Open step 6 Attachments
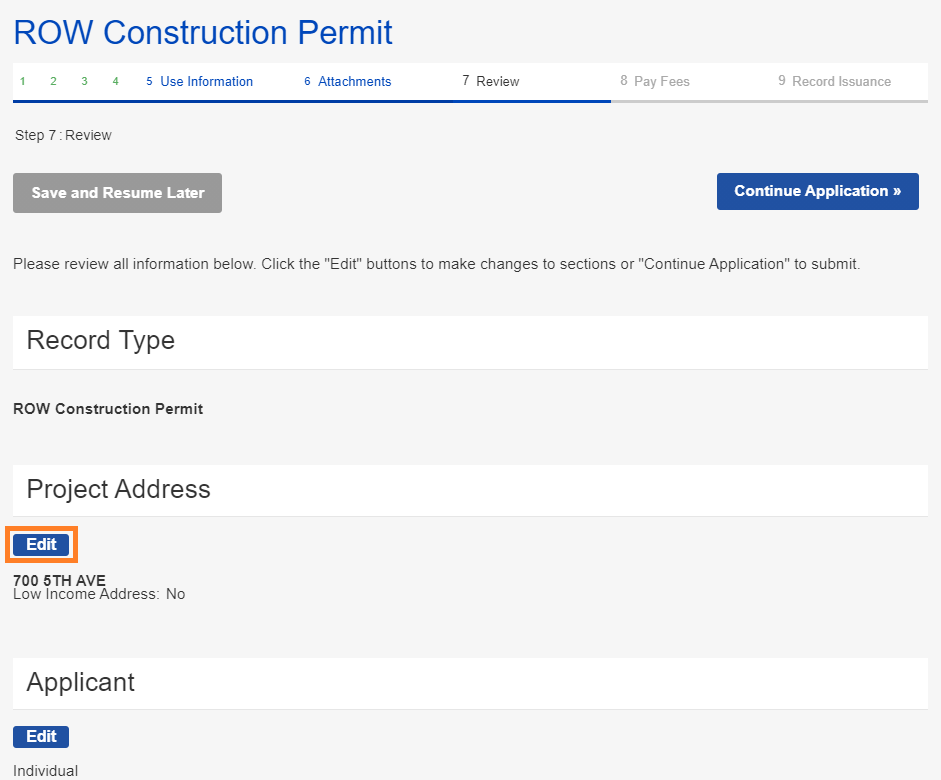Image resolution: width=941 pixels, height=780 pixels. point(348,82)
